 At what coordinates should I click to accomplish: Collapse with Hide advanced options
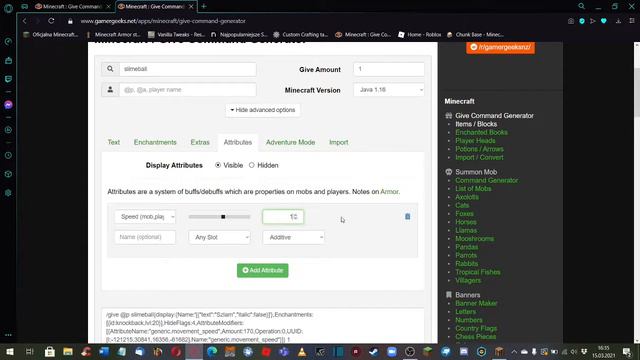[262, 110]
